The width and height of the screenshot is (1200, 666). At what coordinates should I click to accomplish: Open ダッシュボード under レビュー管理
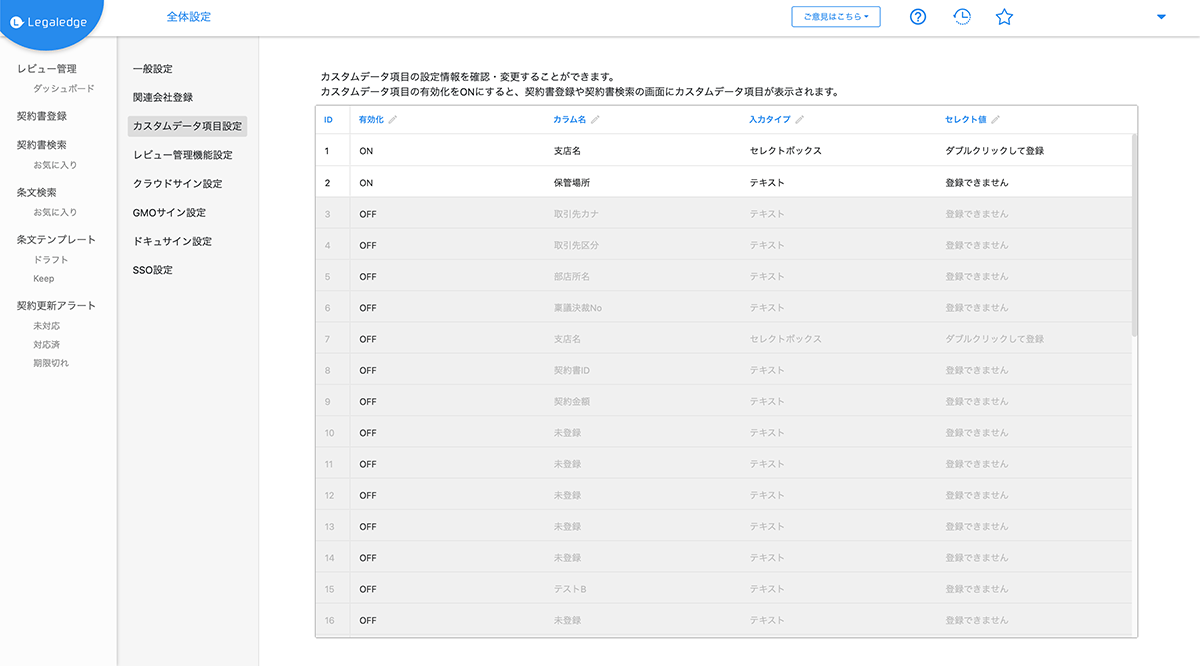[x=64, y=89]
